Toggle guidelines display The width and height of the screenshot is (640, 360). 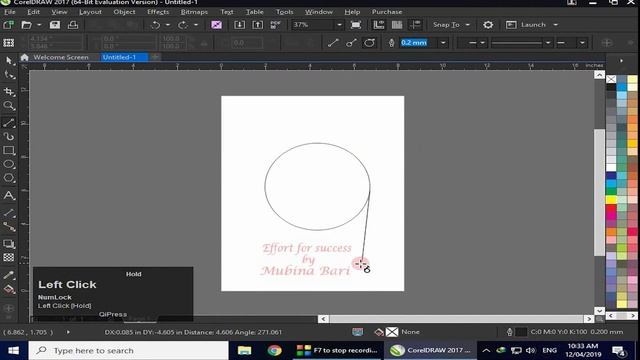pyautogui.click(x=415, y=25)
